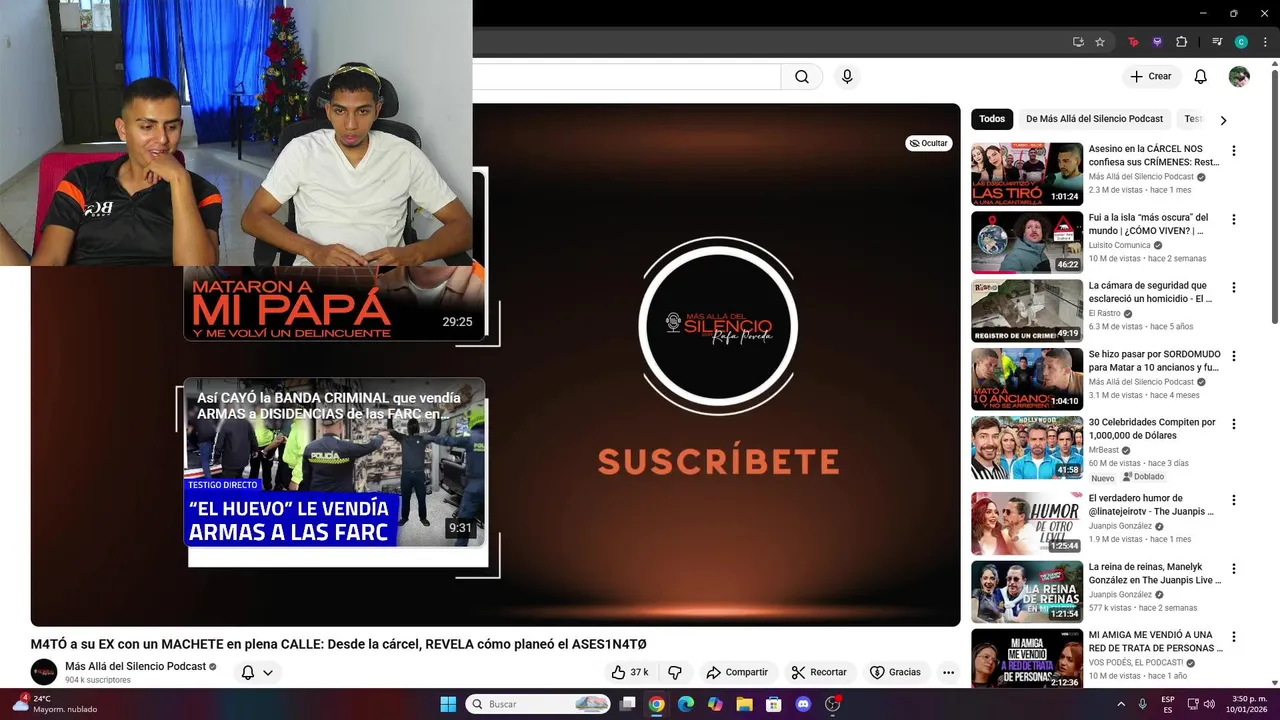Viewport: 1280px width, 720px height.
Task: Open the purple extension icon in toolbar
Action: coord(1157,42)
